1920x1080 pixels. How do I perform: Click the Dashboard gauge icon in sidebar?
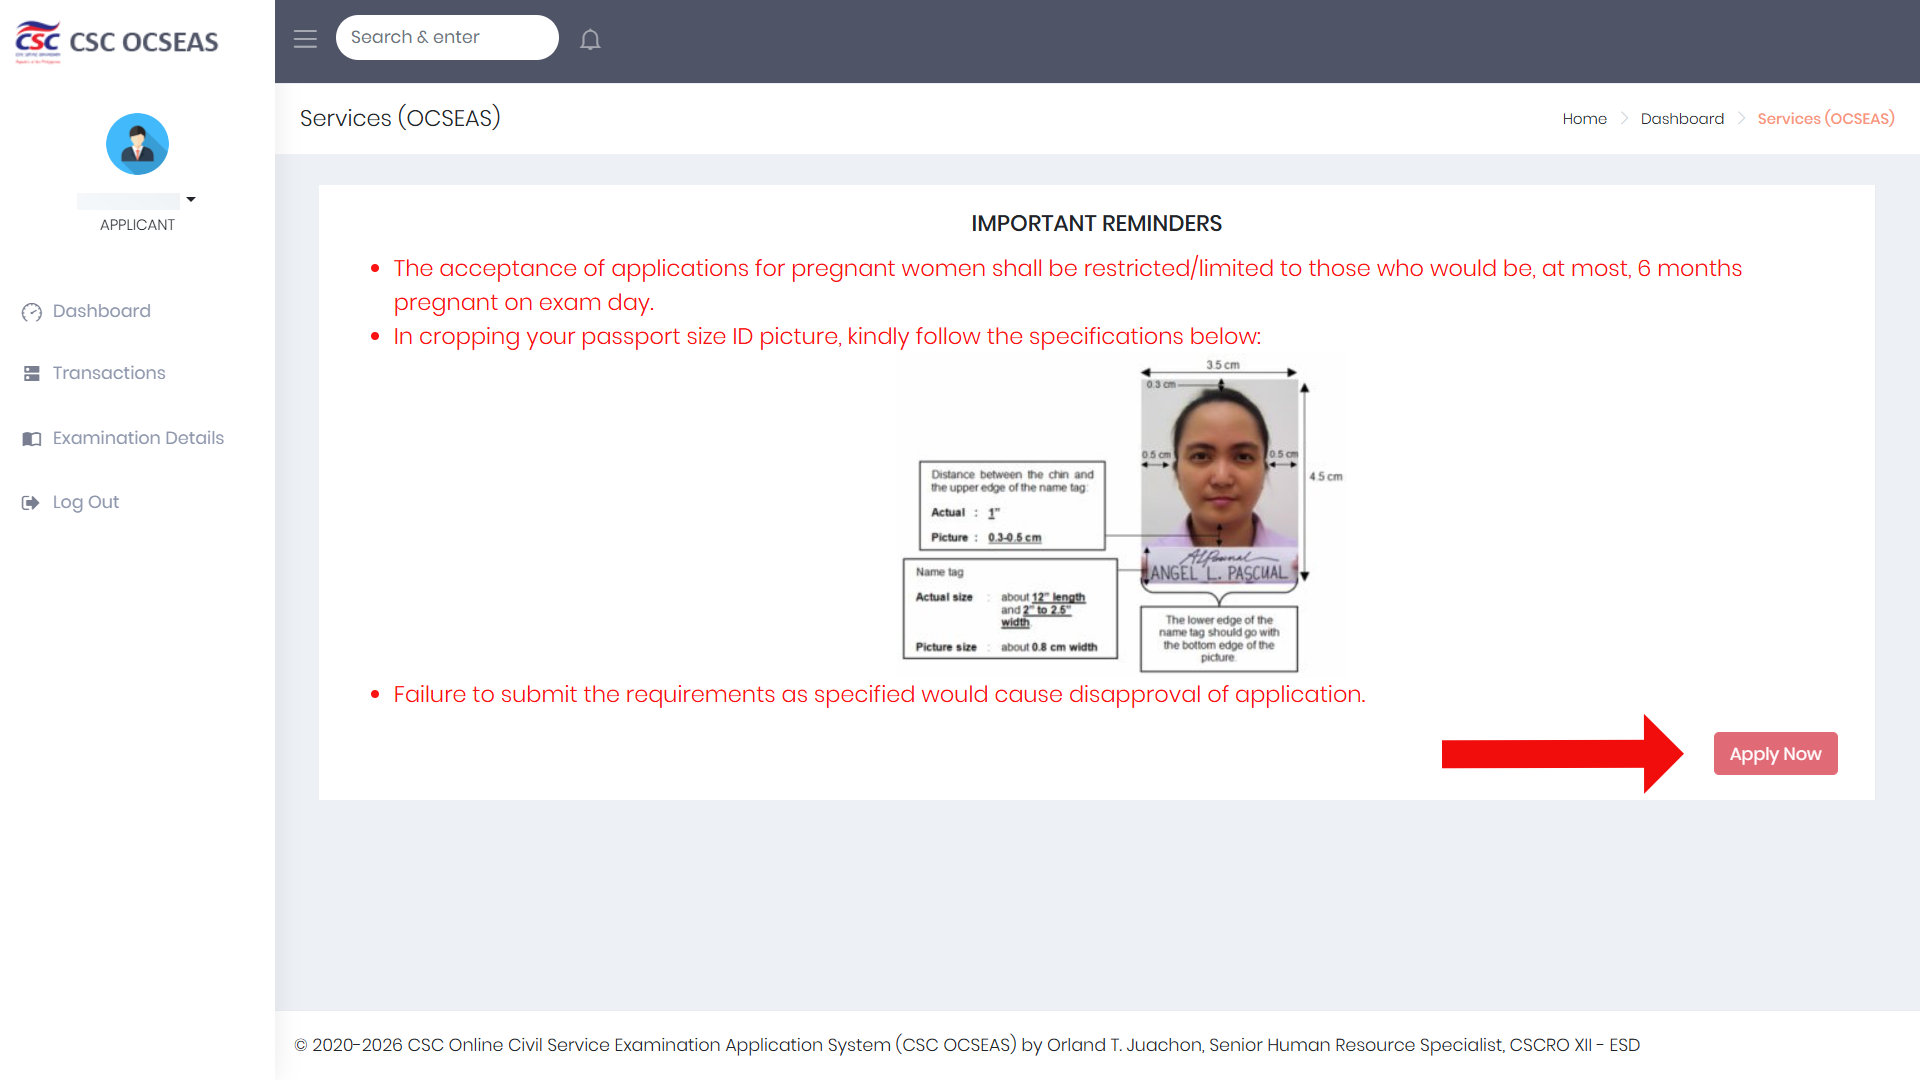(x=32, y=312)
